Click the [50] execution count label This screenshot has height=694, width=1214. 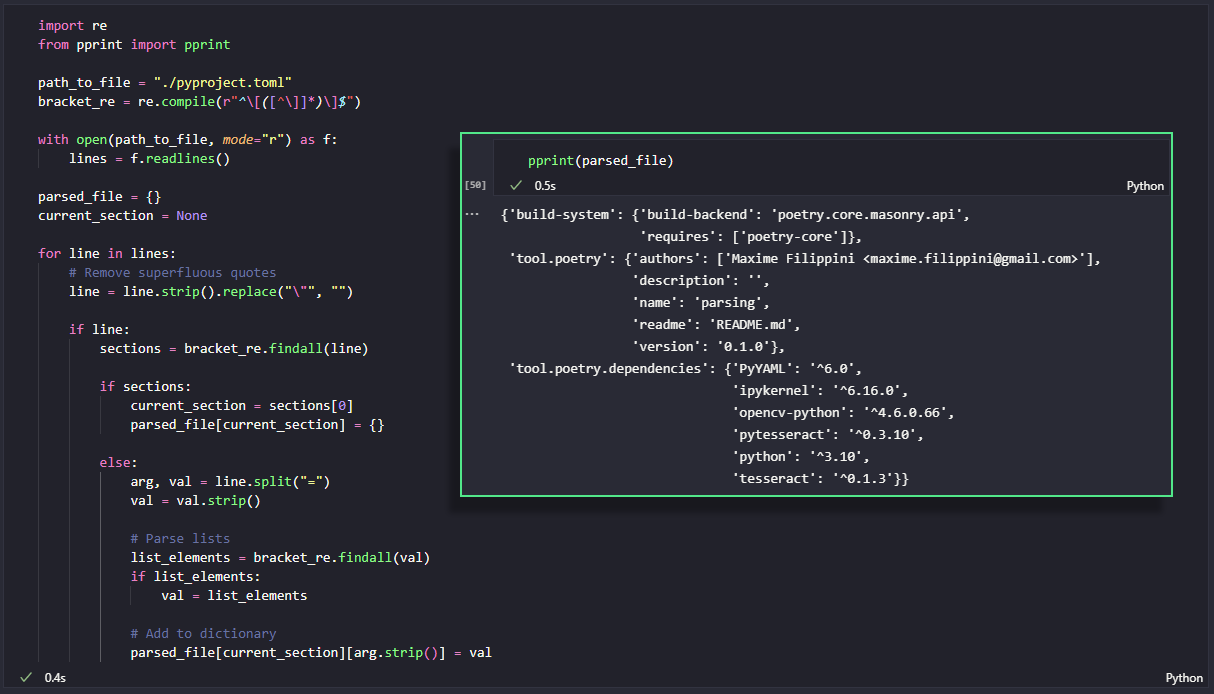[x=475, y=185]
